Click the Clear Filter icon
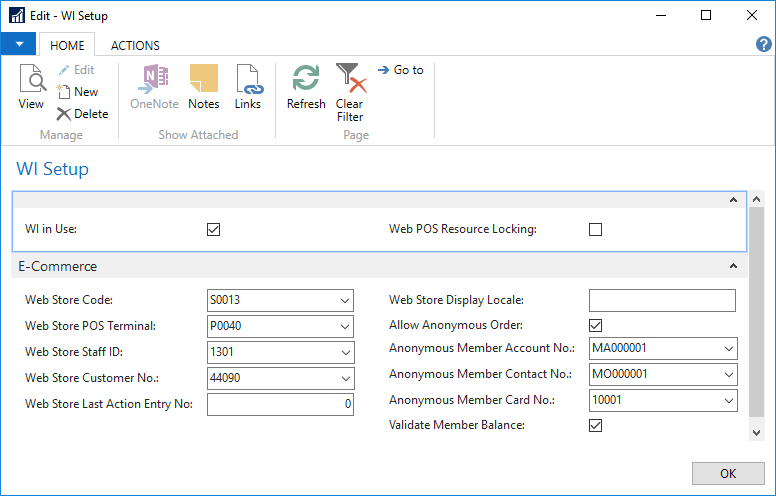Image resolution: width=776 pixels, height=496 pixels. pos(349,90)
